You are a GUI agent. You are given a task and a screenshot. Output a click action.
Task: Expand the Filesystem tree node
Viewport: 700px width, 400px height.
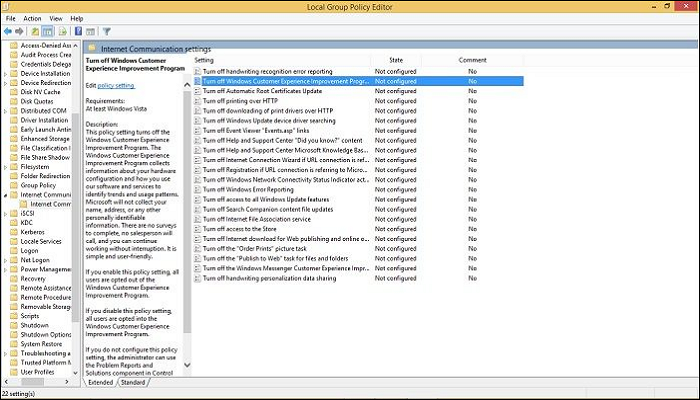[x=5, y=167]
